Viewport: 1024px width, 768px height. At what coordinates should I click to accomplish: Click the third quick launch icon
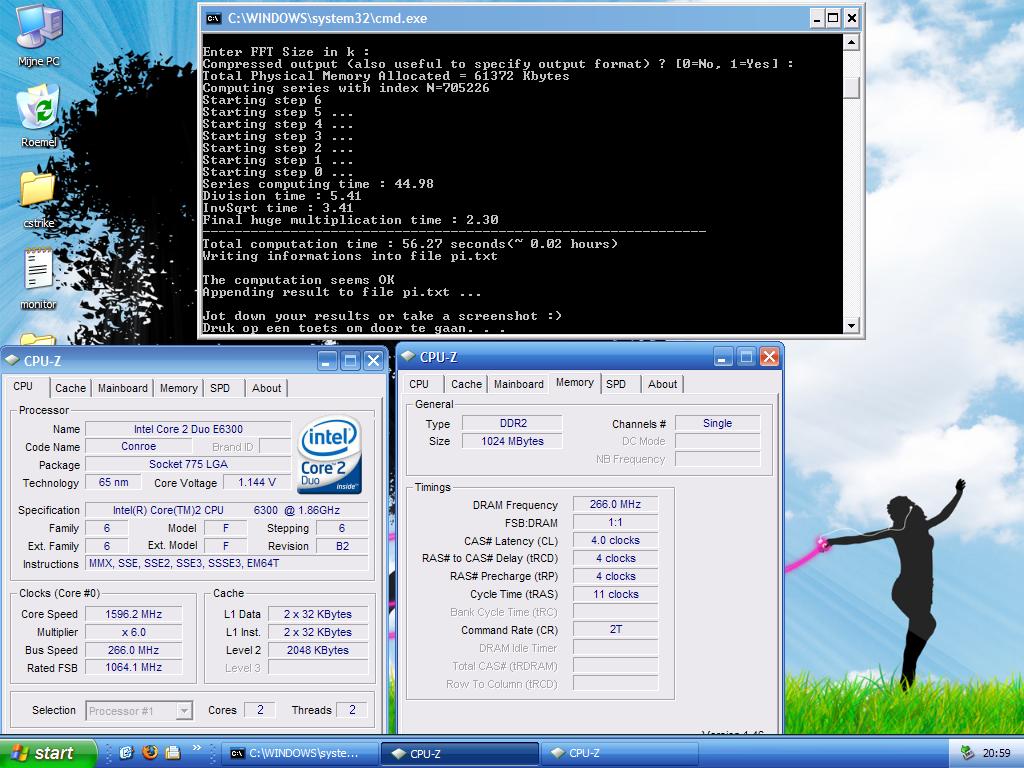click(172, 752)
